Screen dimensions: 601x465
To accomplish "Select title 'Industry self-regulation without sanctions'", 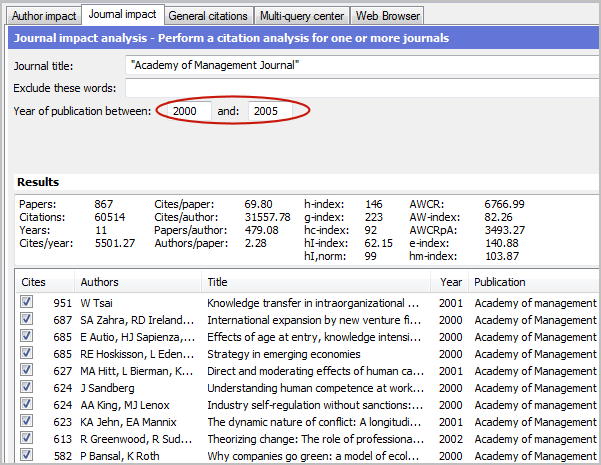I will [x=313, y=405].
